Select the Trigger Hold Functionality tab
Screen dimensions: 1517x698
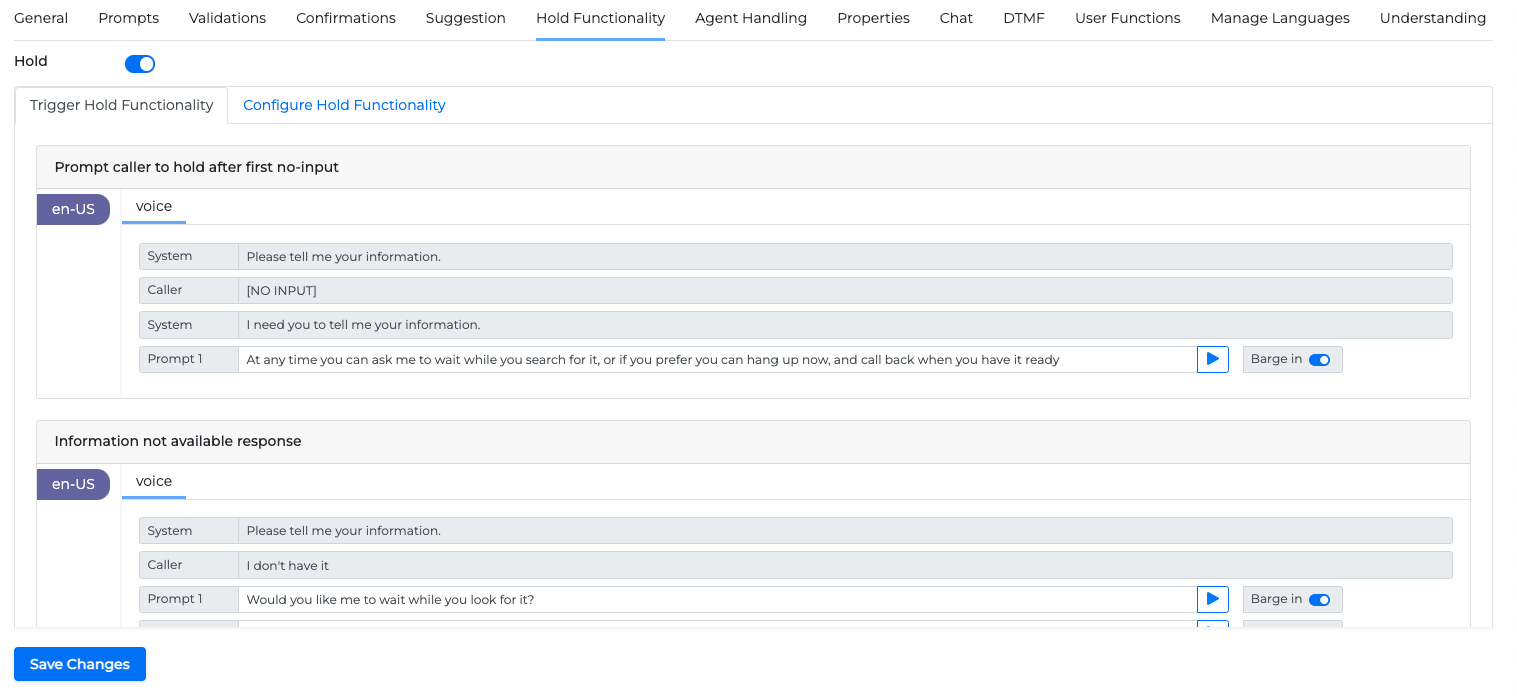[x=122, y=105]
